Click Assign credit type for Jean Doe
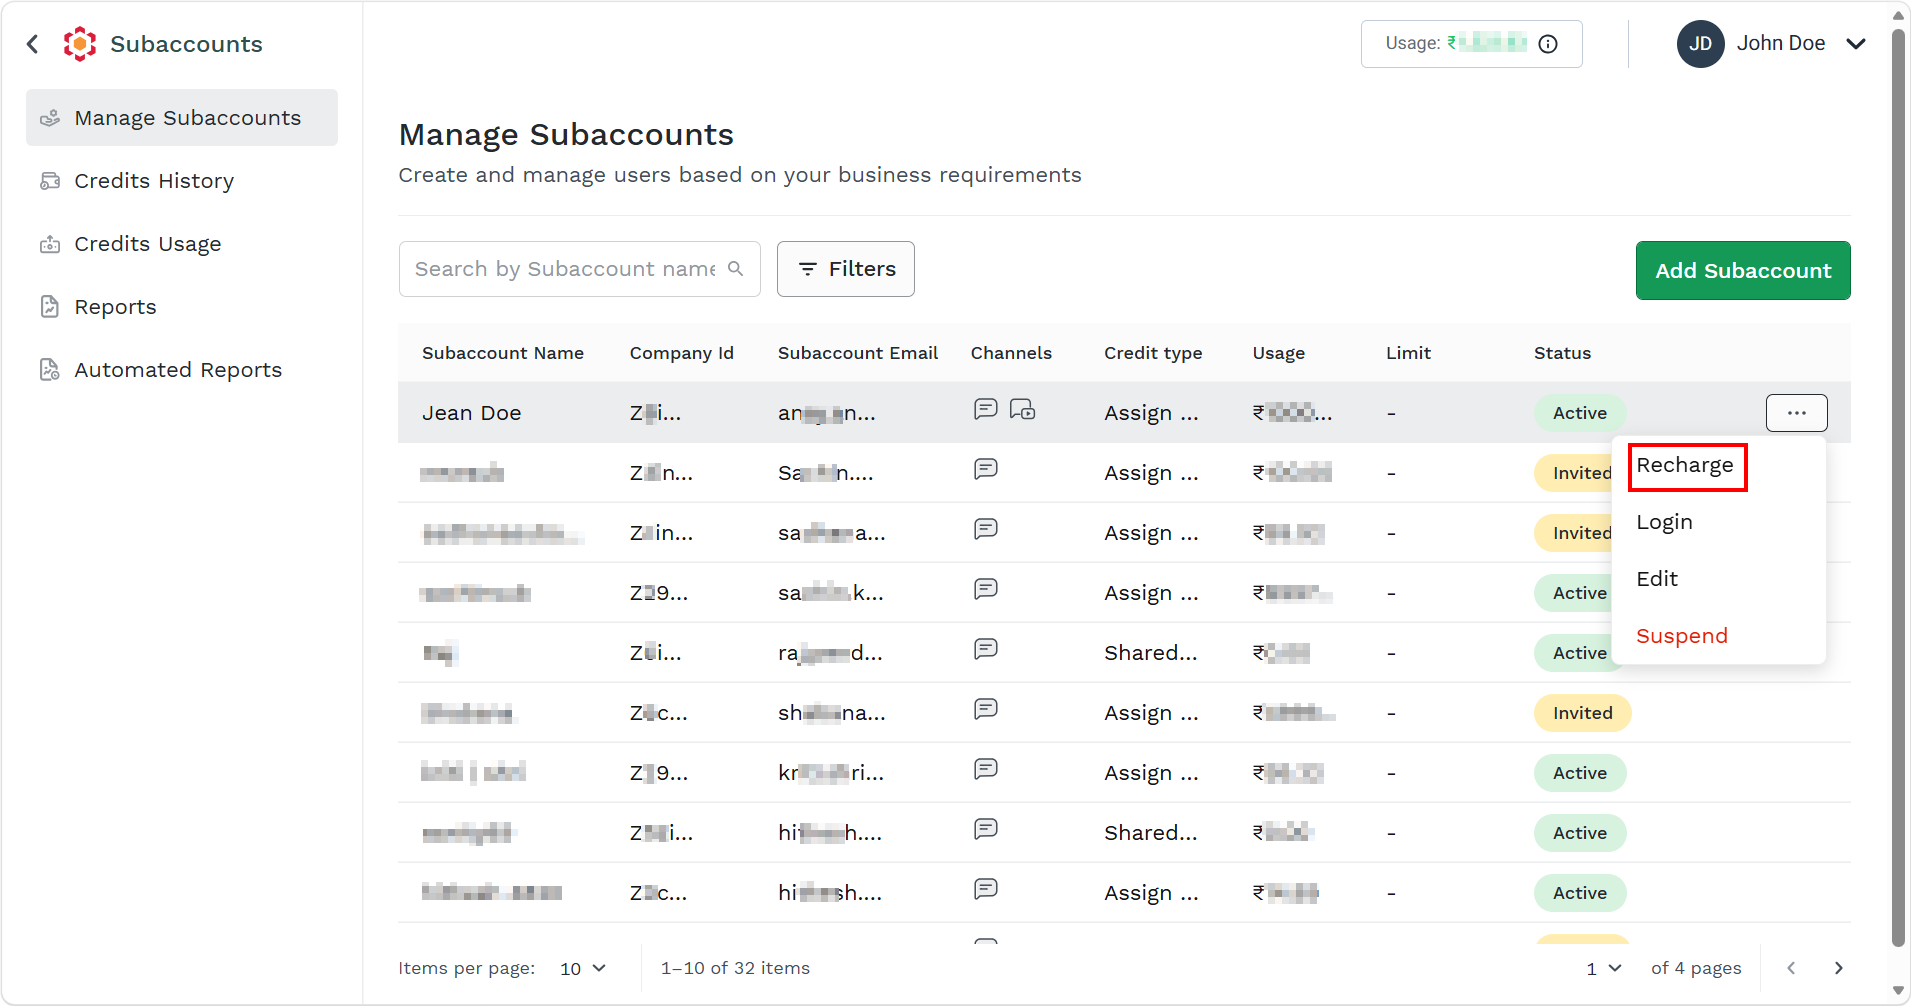This screenshot has width=1912, height=1007. [1151, 413]
